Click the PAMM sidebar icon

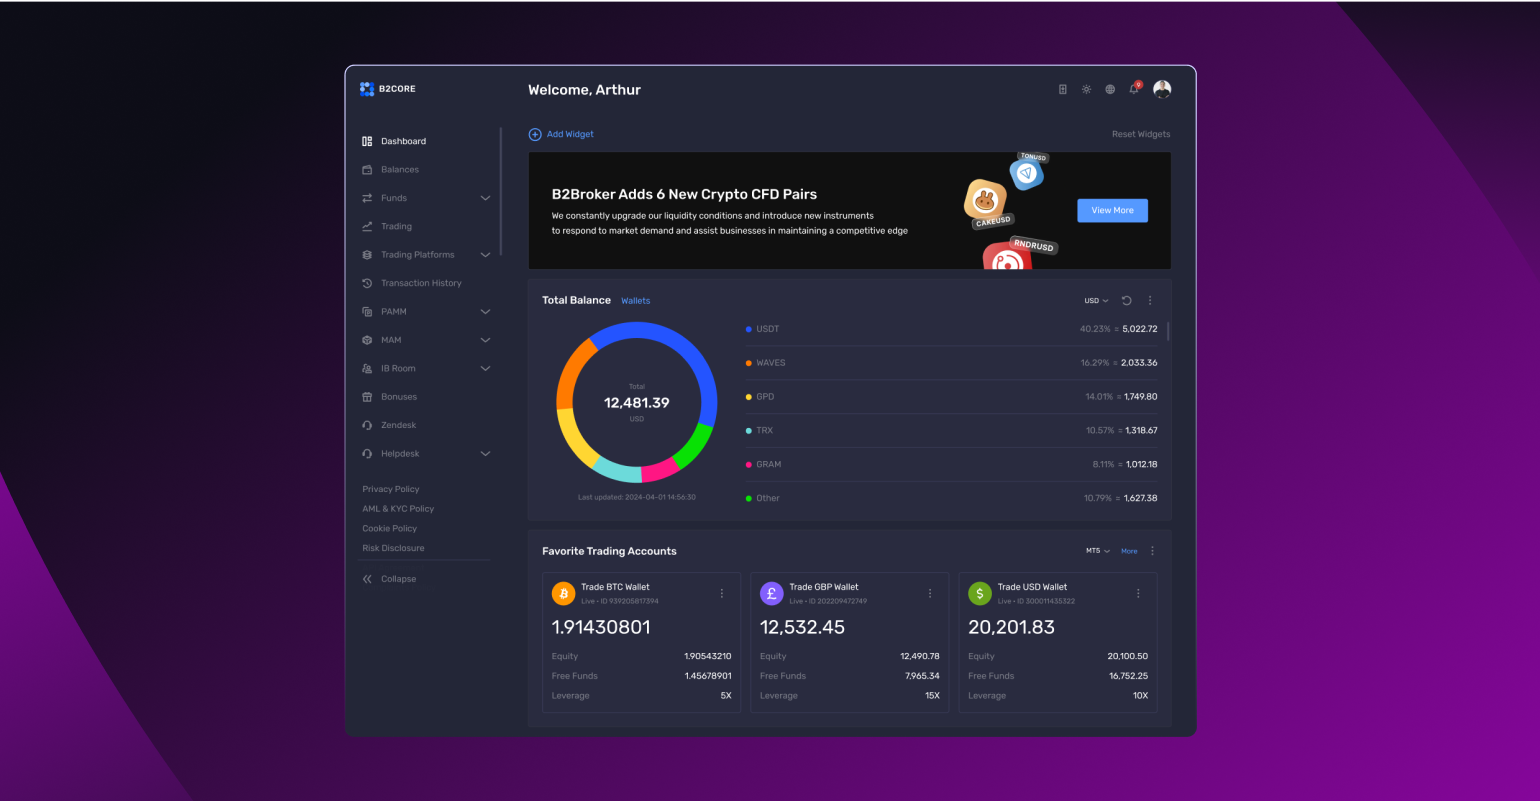[367, 312]
